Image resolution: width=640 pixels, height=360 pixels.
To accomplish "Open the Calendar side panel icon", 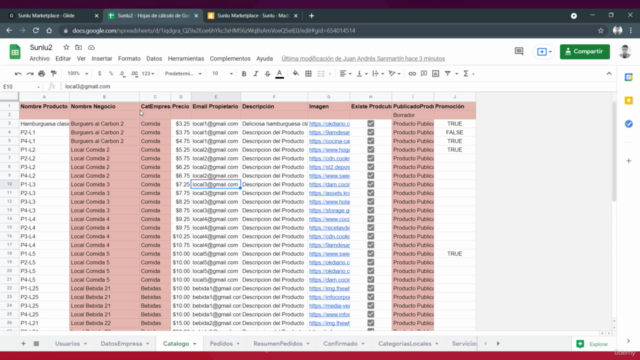I will [x=629, y=77].
